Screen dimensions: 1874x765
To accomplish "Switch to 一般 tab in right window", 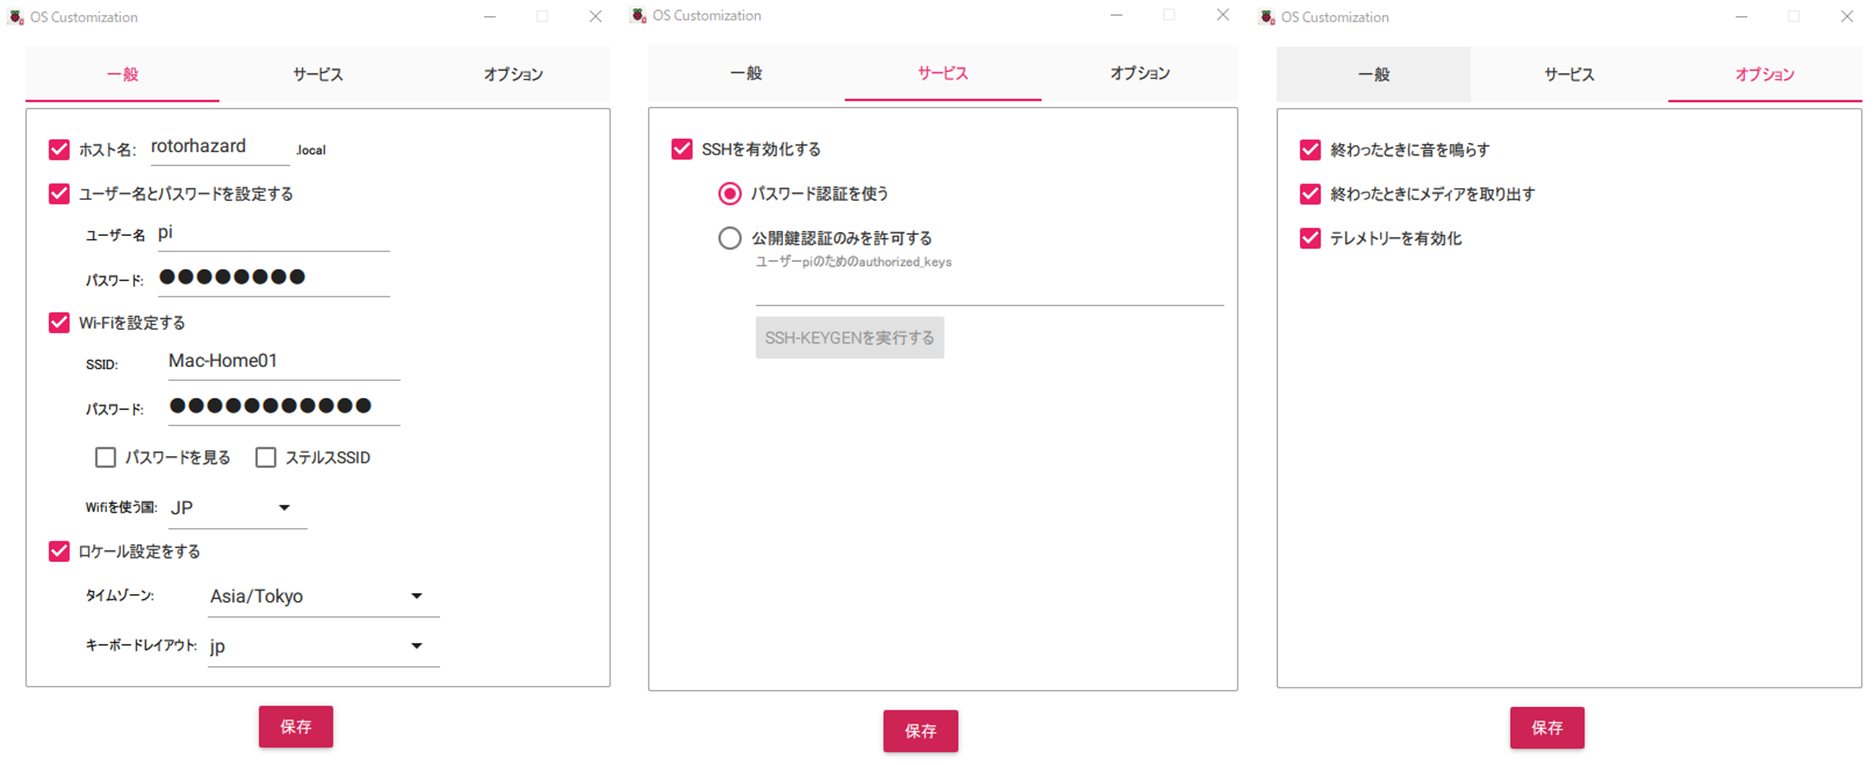I will pos(1373,74).
